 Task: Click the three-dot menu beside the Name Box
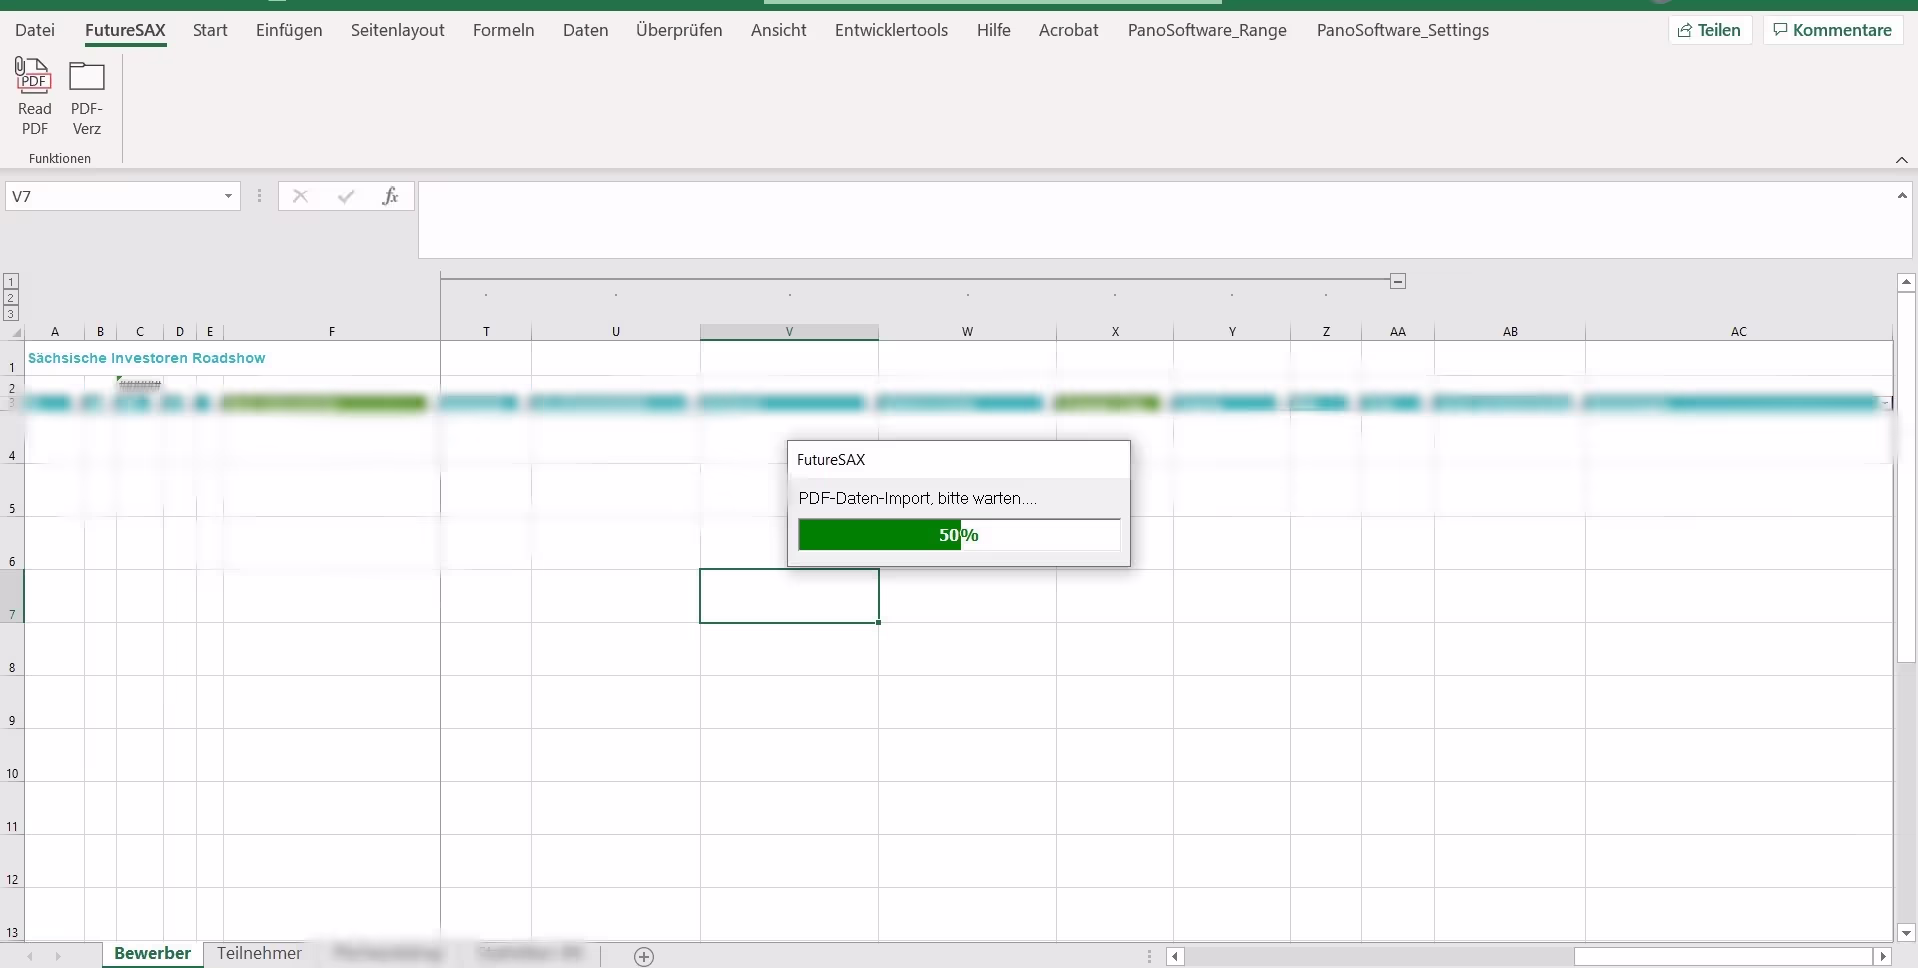(x=259, y=196)
